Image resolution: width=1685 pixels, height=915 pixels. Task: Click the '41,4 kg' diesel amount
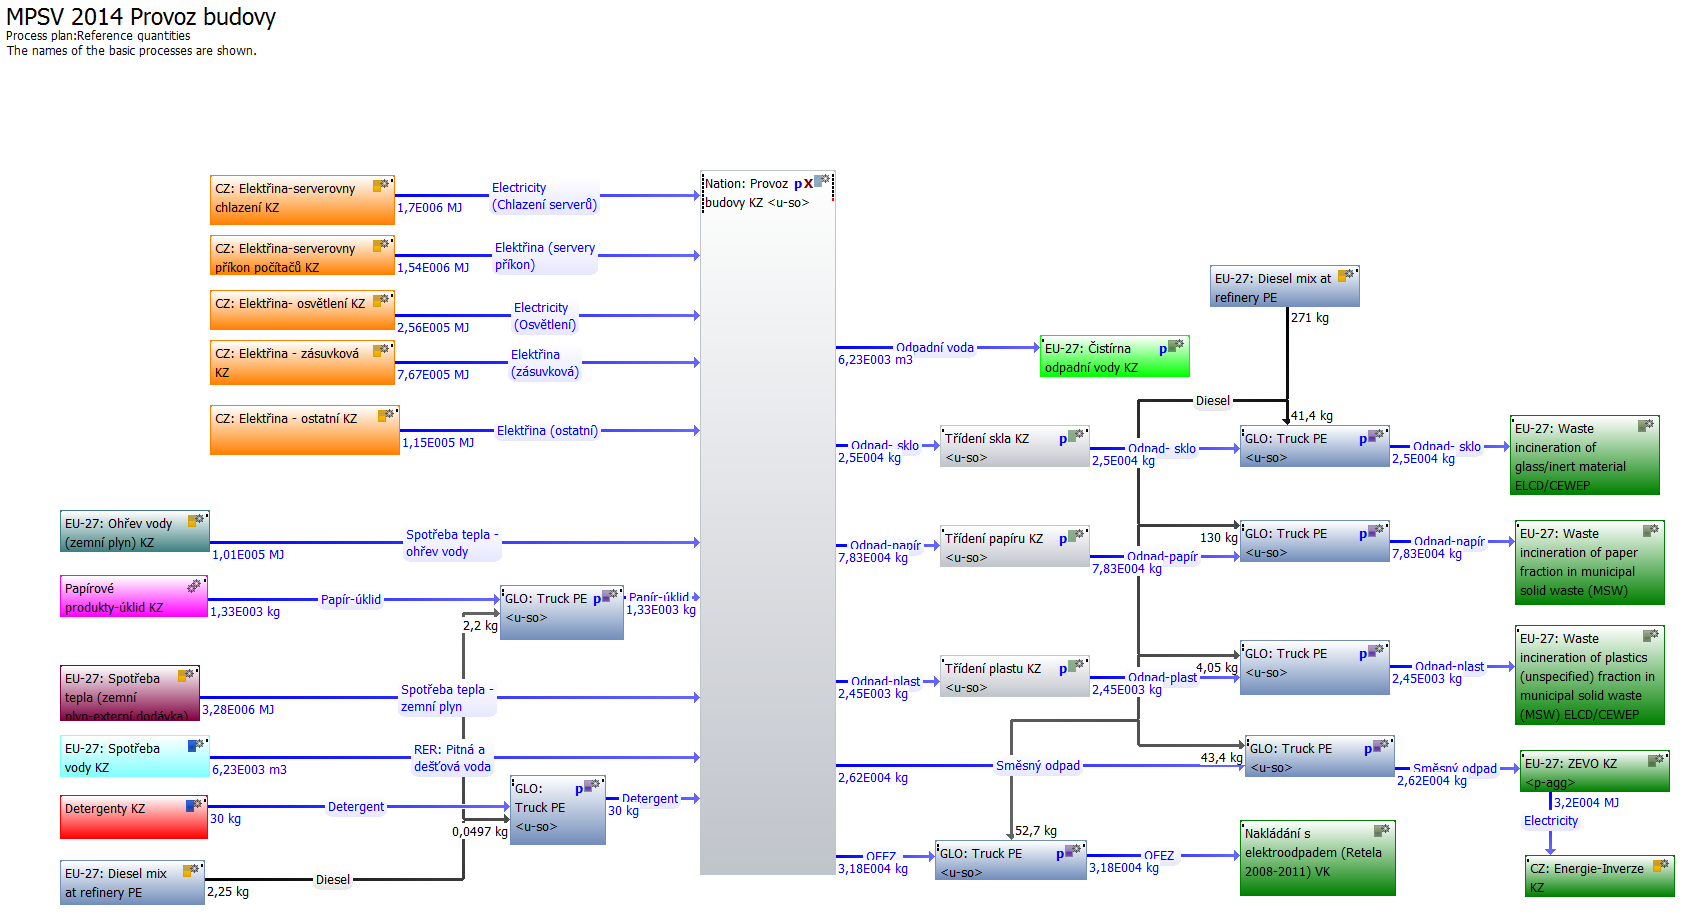[1312, 416]
